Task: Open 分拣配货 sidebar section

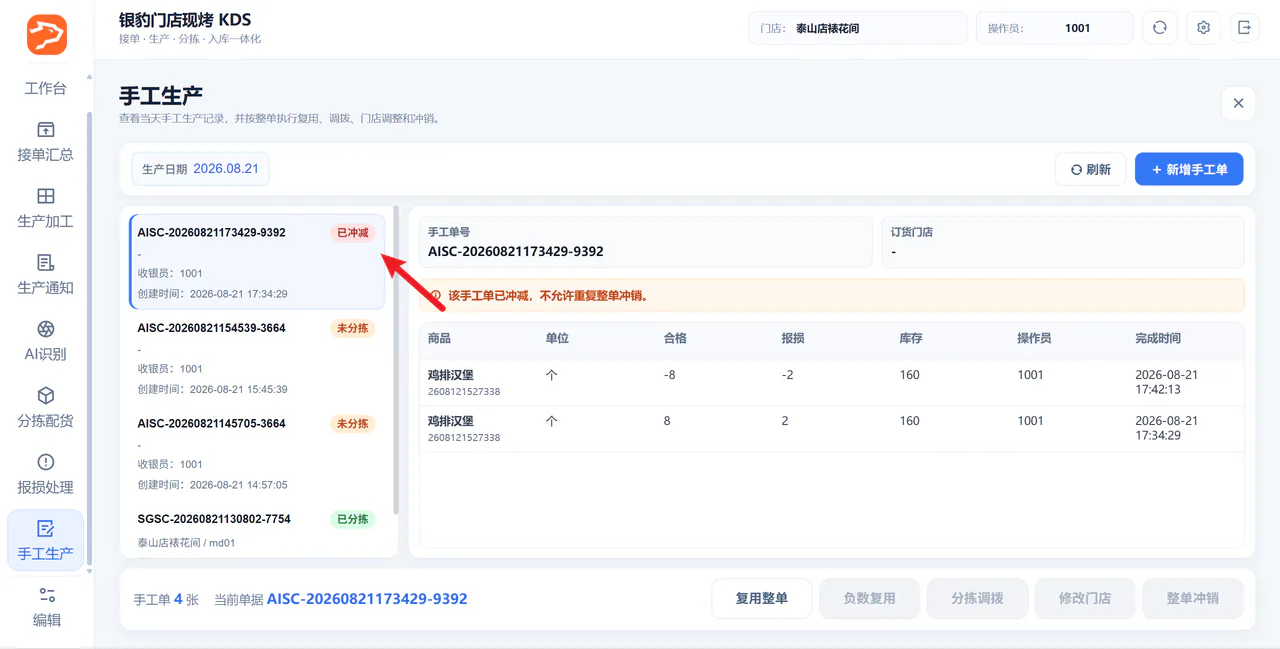Action: 45,408
